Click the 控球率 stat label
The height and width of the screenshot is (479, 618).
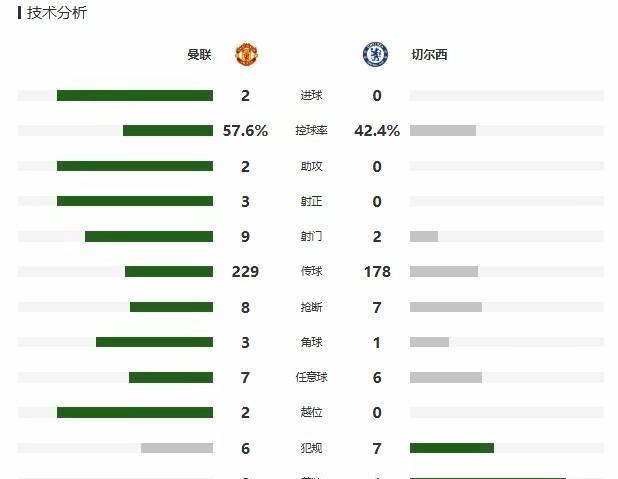311,130
